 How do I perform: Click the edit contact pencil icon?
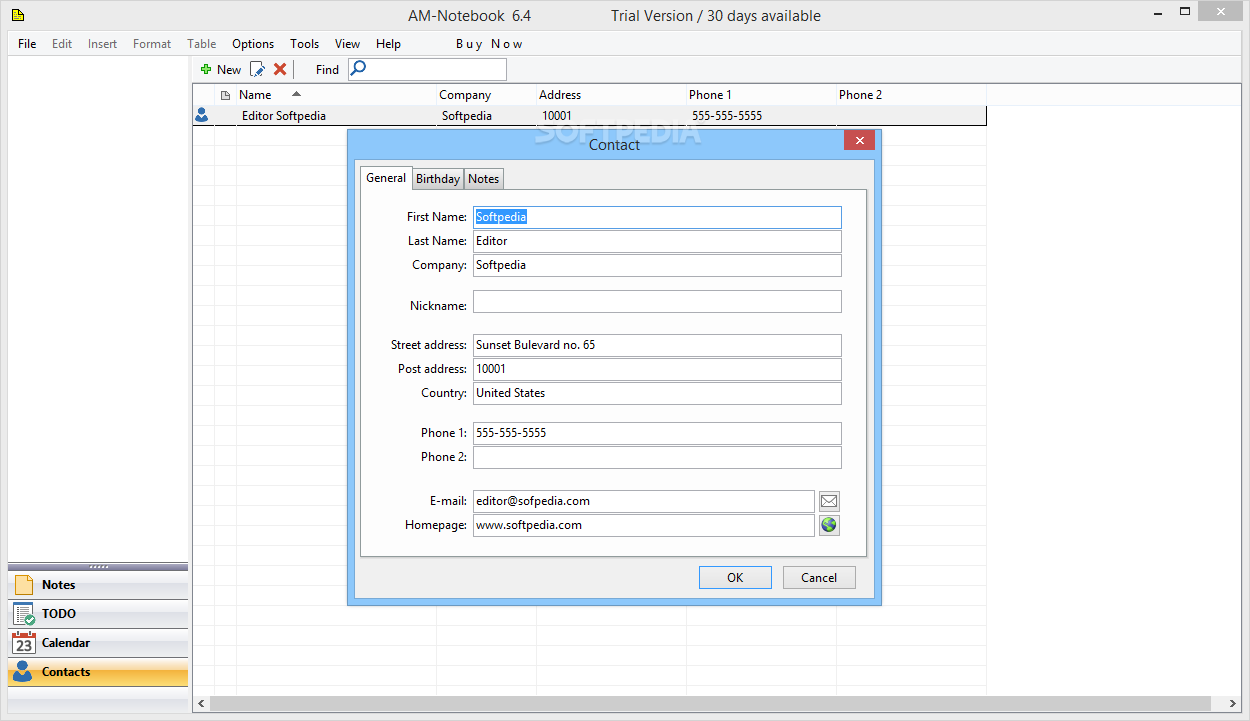[x=257, y=69]
